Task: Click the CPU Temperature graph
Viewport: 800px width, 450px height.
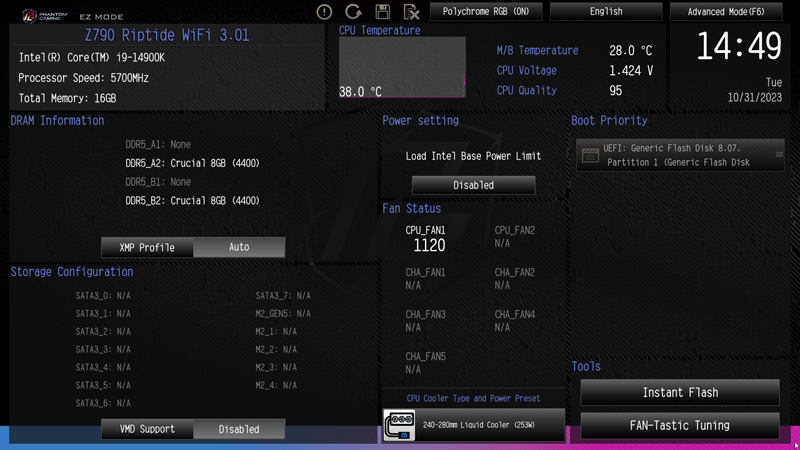Action: pos(402,67)
